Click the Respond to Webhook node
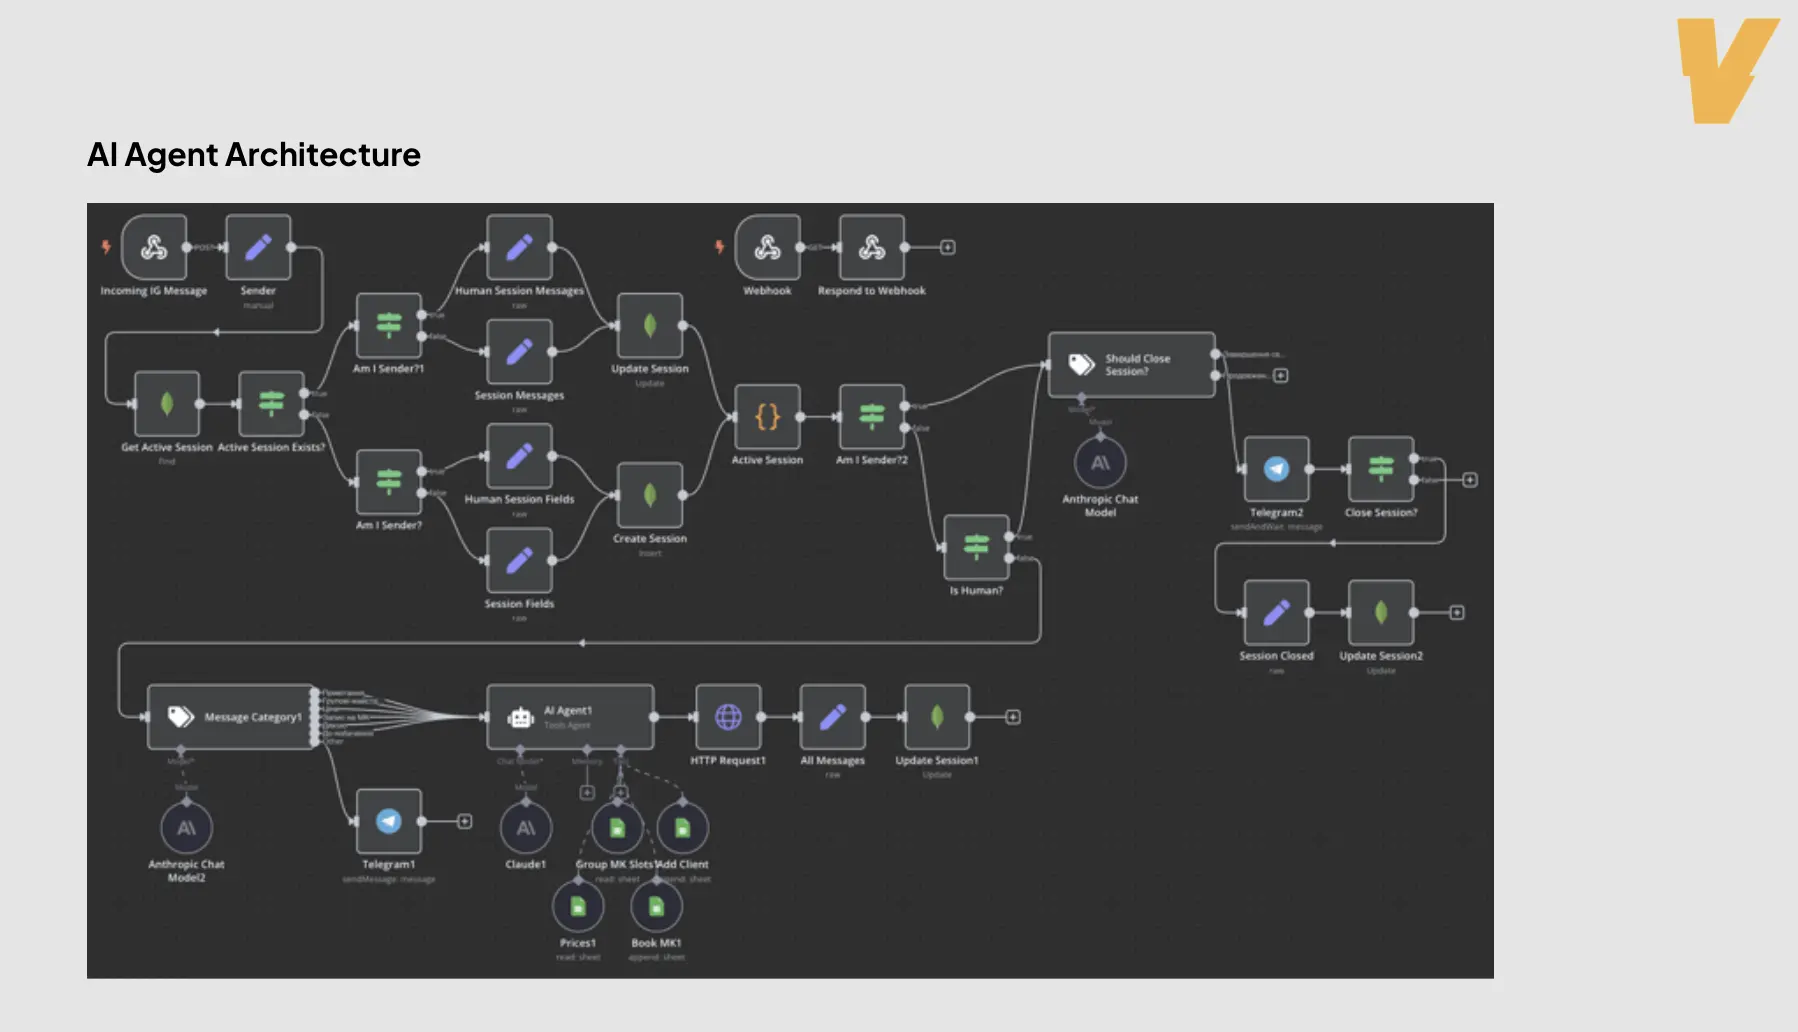This screenshot has width=1798, height=1032. 871,249
